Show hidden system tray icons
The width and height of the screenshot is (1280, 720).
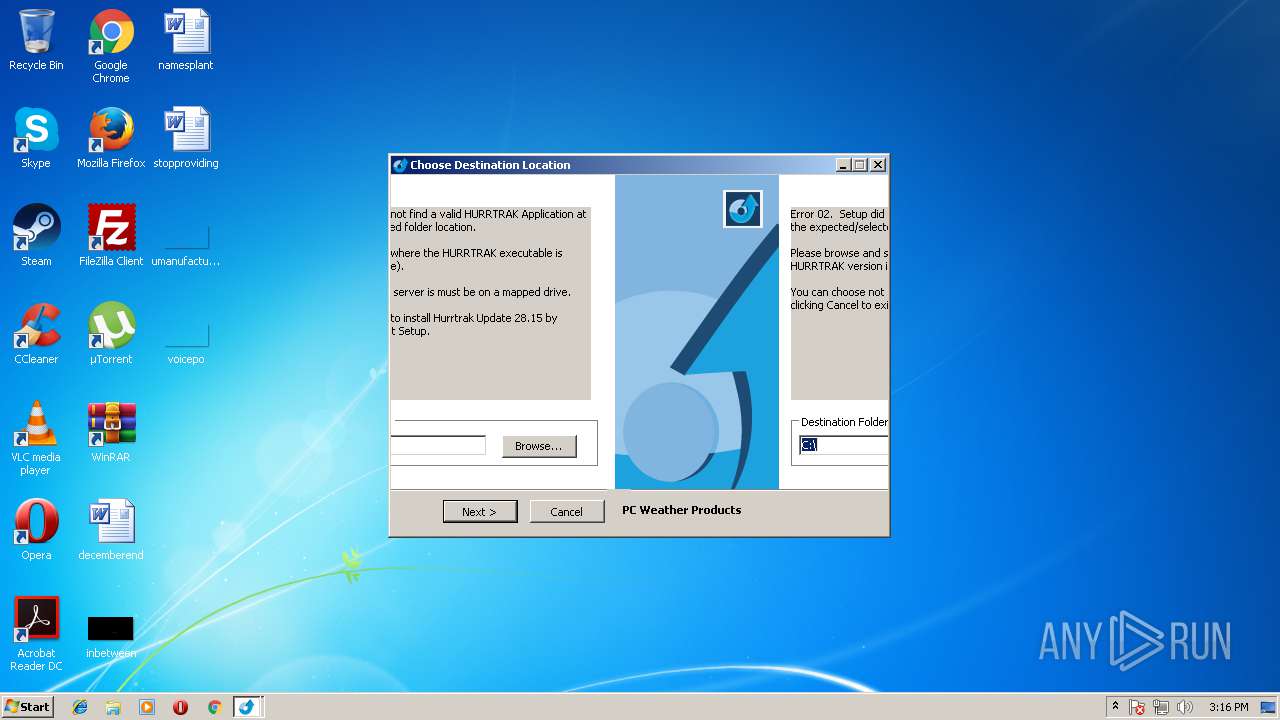(x=1115, y=707)
